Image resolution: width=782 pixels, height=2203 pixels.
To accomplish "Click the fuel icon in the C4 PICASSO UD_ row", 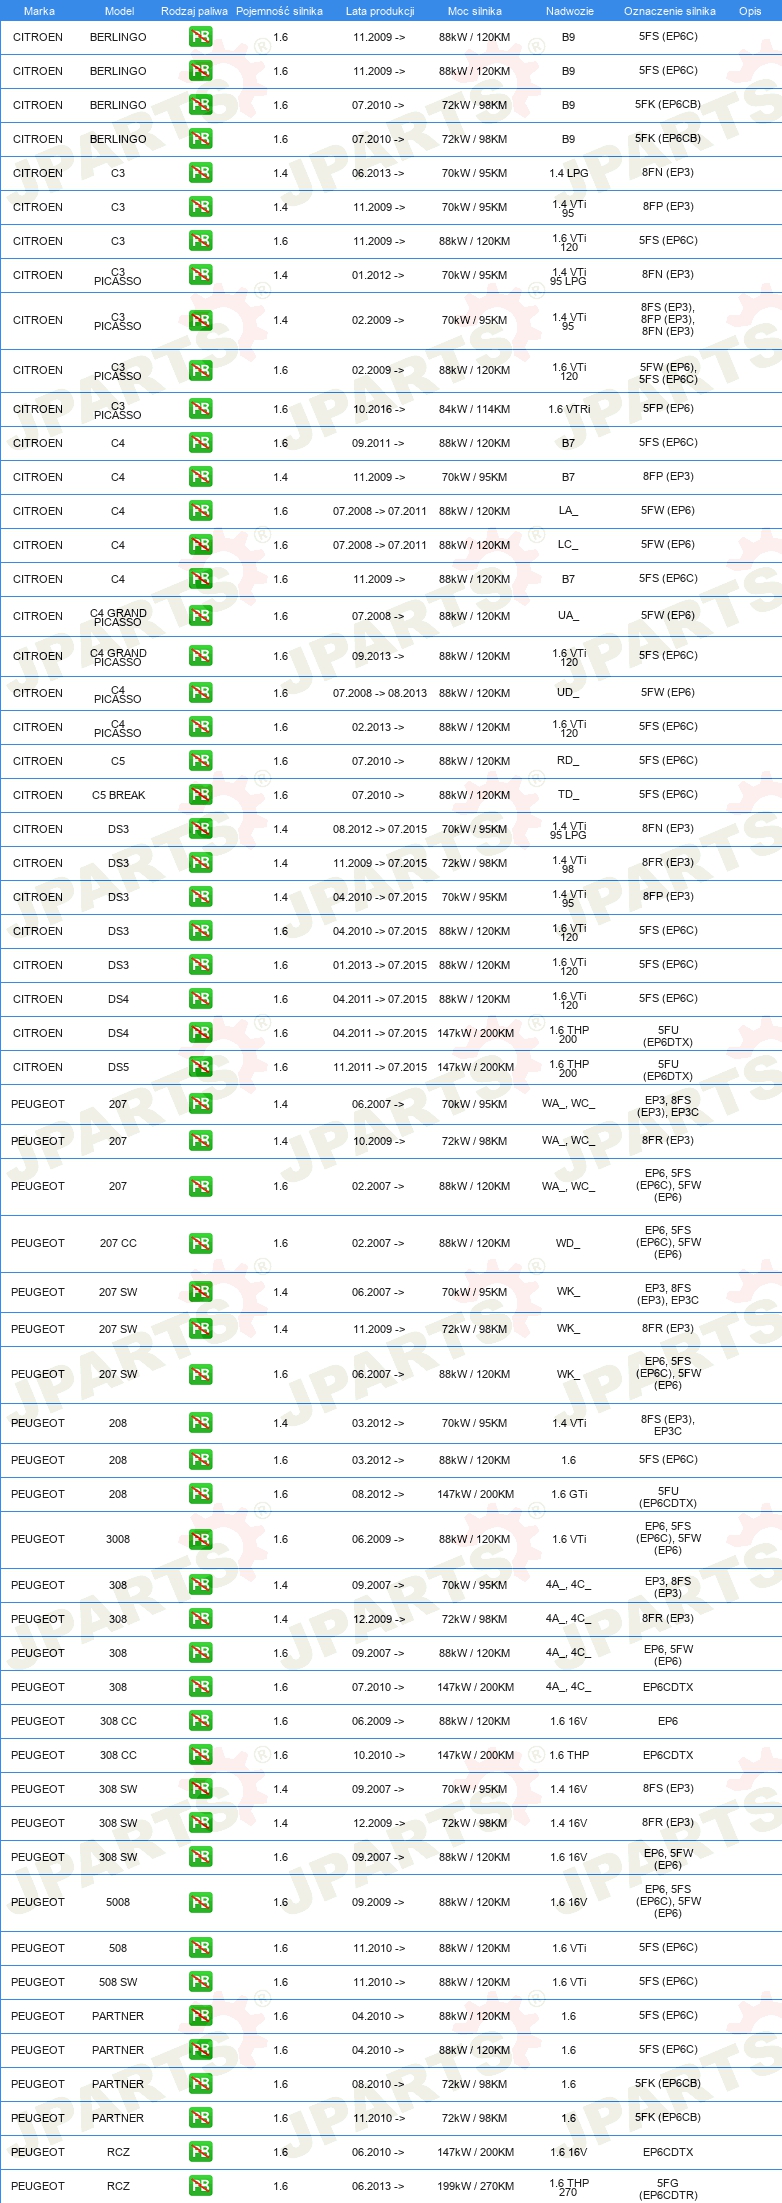I will tap(200, 693).
